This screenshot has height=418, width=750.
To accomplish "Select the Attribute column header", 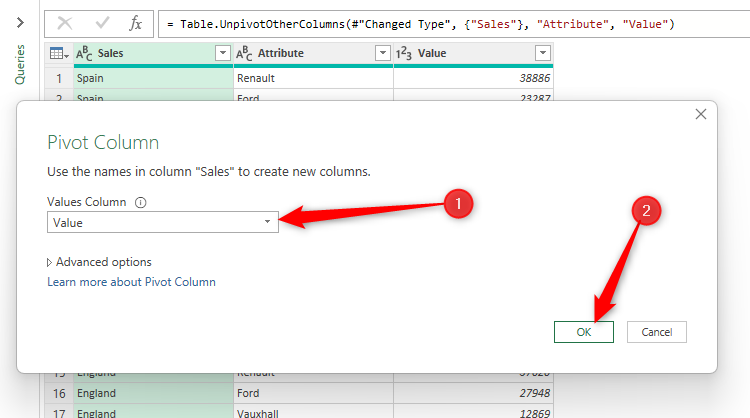I will 313,53.
